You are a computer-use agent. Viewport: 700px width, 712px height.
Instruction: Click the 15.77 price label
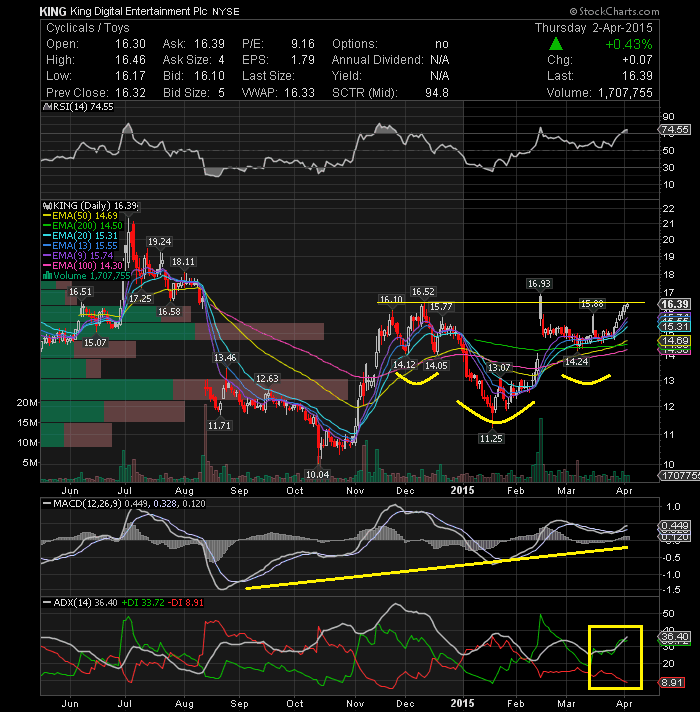click(x=441, y=307)
